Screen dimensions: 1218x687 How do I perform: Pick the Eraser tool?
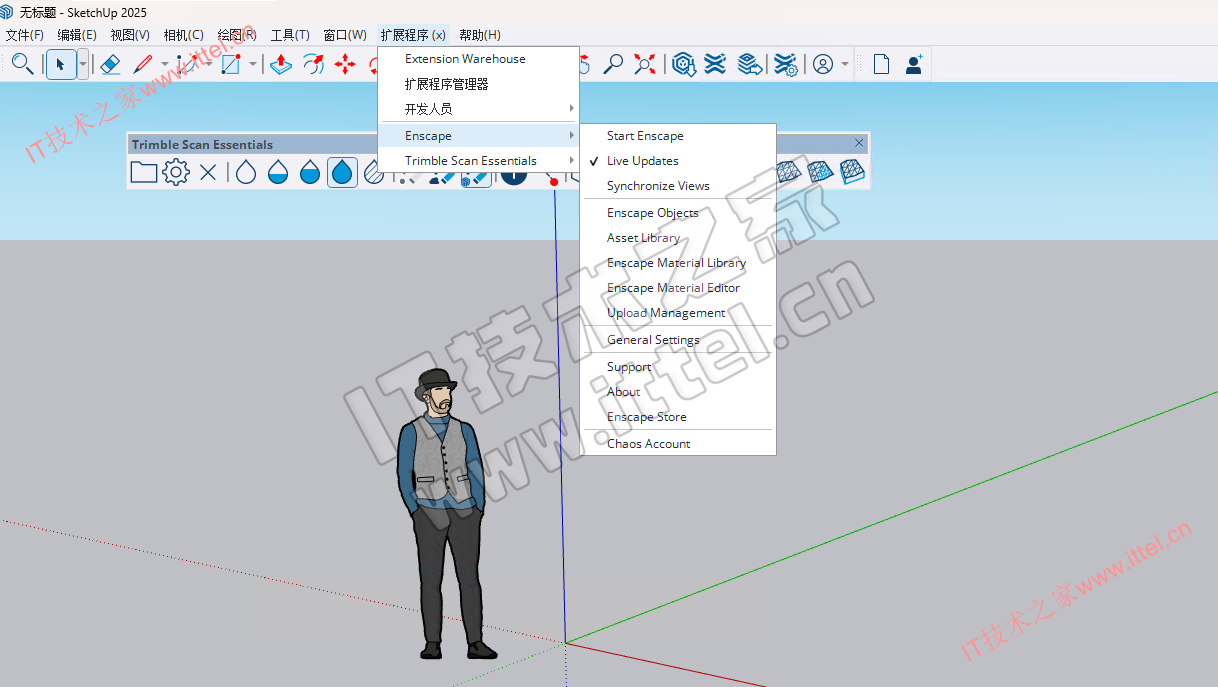click(110, 65)
